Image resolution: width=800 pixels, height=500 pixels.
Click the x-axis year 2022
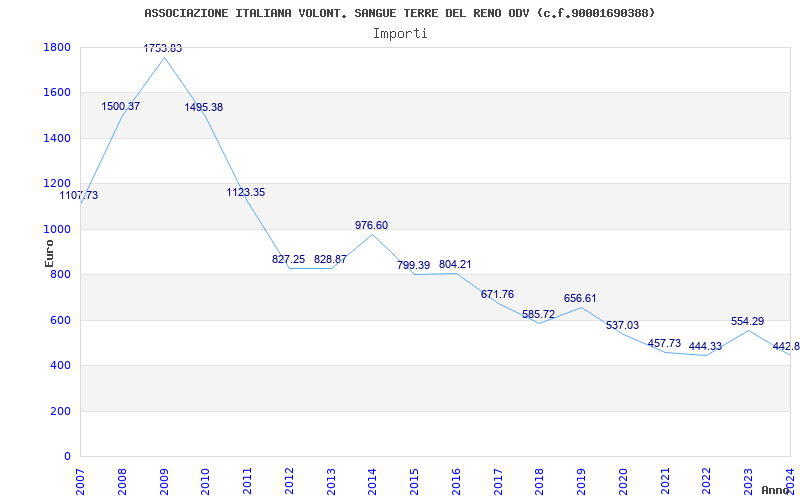[707, 482]
